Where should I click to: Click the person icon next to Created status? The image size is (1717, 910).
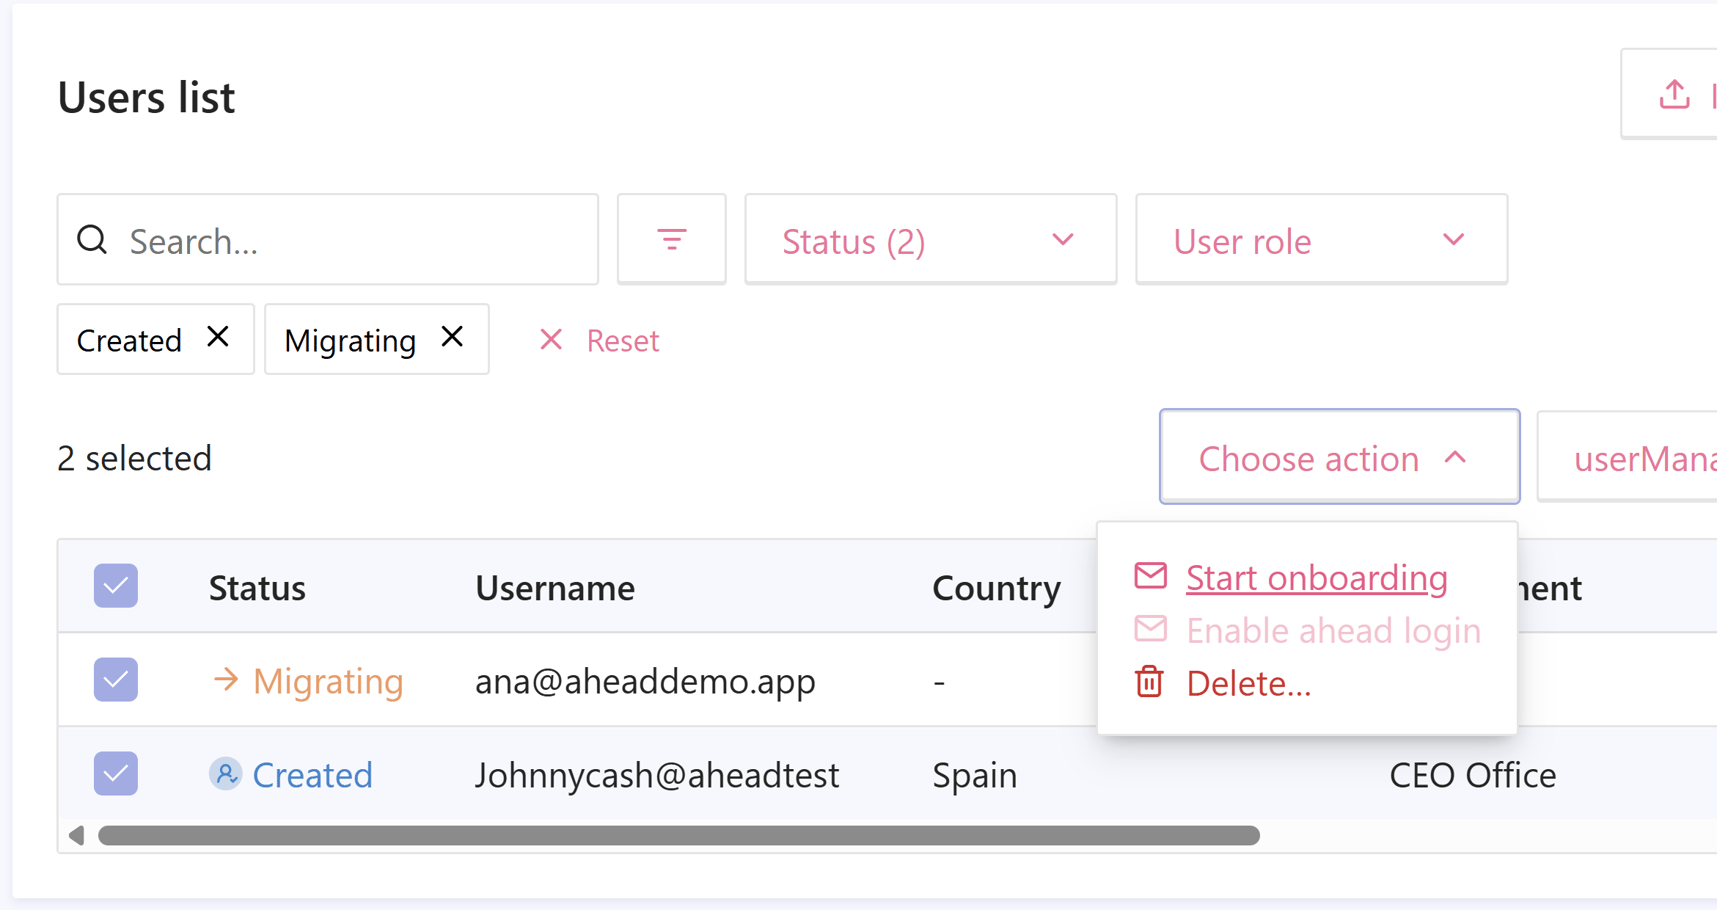tap(226, 773)
